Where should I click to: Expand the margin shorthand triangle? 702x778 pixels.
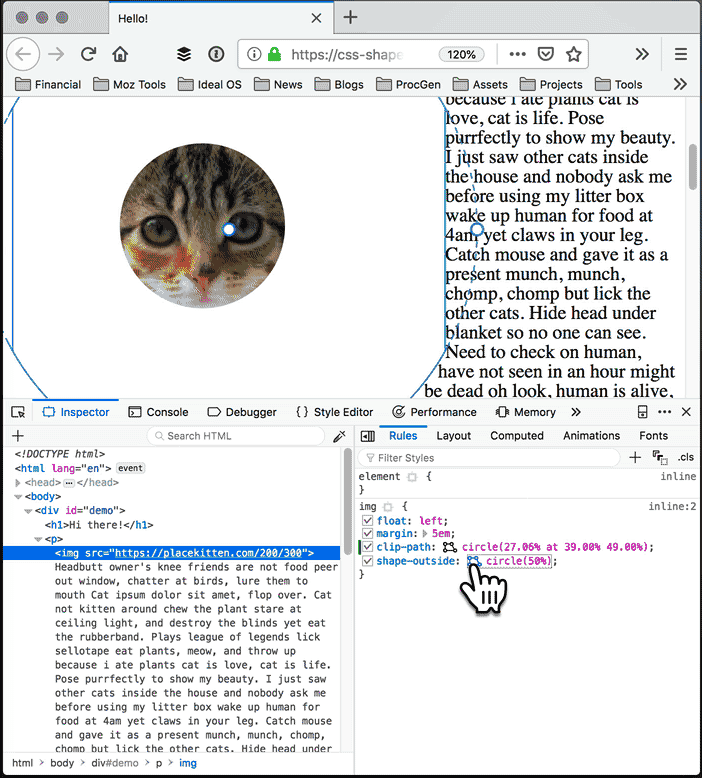(x=425, y=534)
